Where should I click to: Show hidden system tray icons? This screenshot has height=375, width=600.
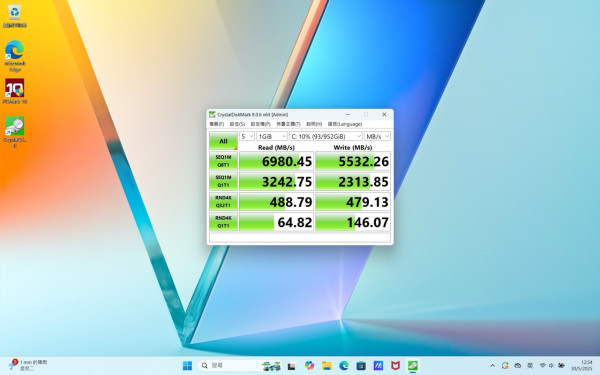click(x=492, y=366)
